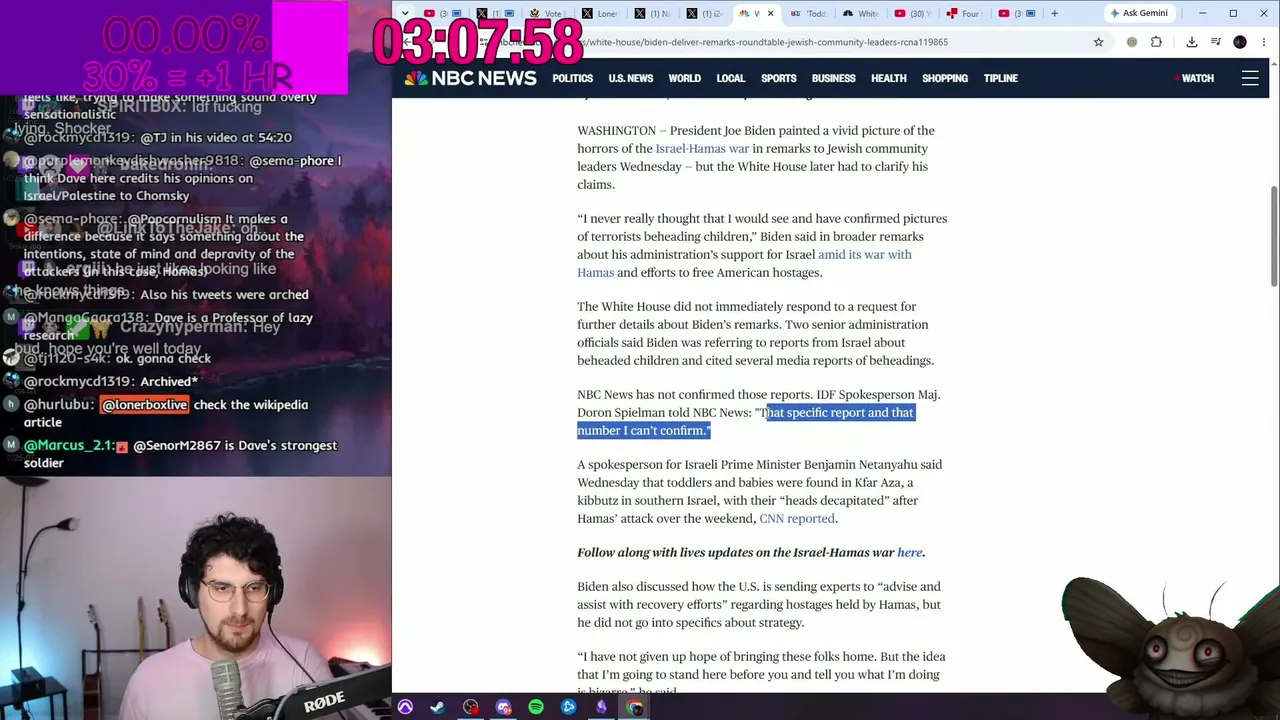
Task: Click the Watch live button
Action: coord(1195,78)
